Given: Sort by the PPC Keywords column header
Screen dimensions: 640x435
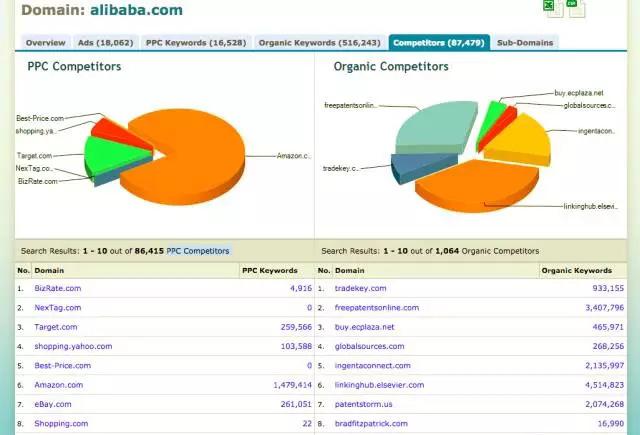Looking at the screenshot, I should pos(270,271).
